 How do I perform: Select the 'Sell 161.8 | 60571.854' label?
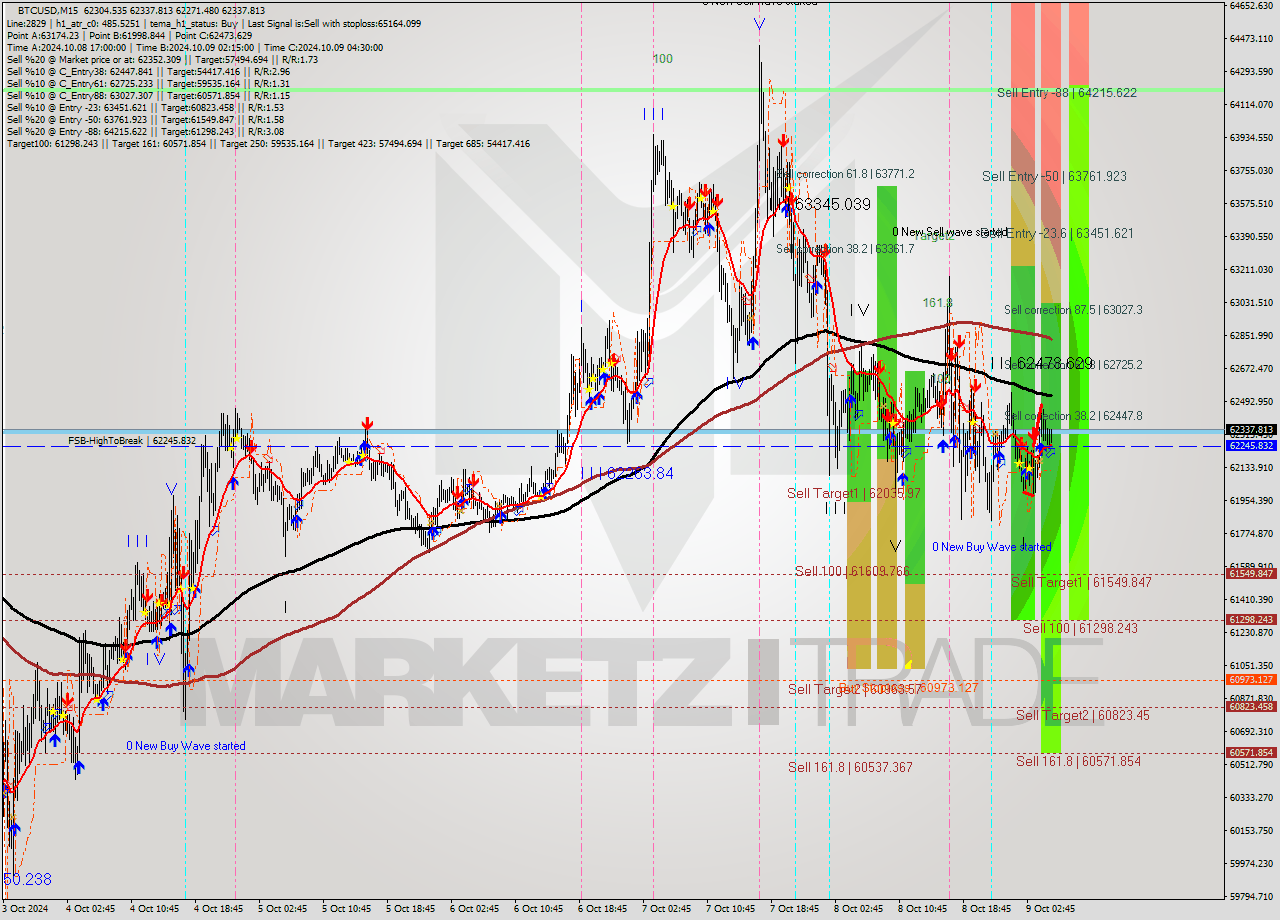(1078, 761)
